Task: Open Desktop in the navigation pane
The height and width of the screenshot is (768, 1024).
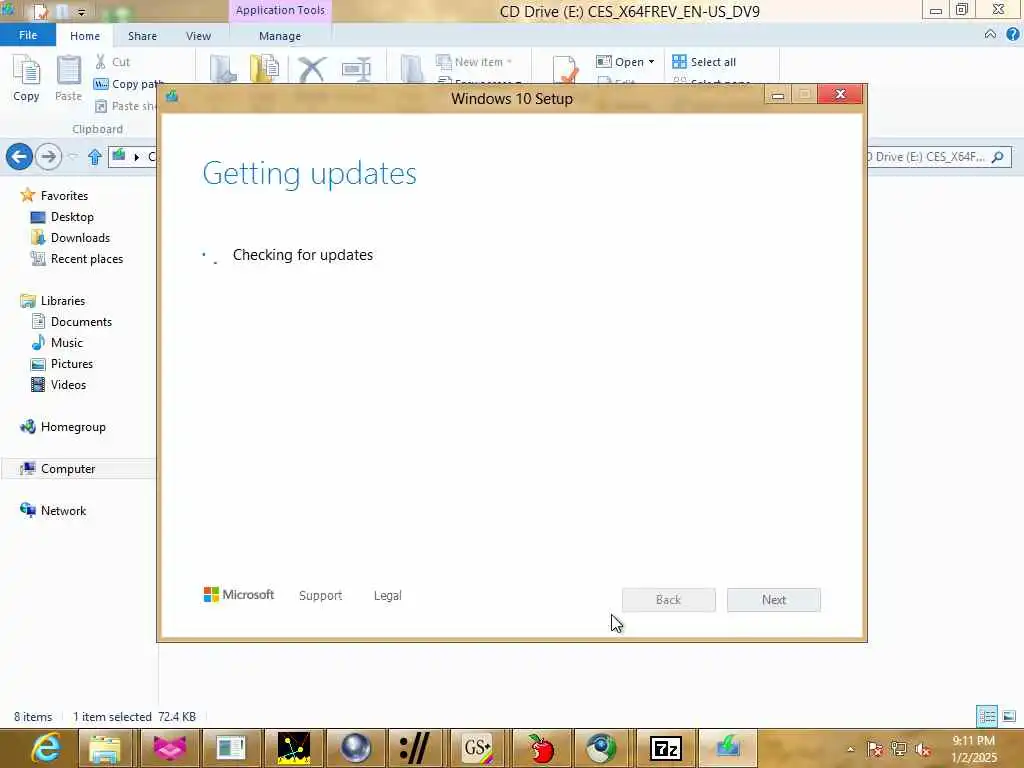Action: click(x=63, y=217)
